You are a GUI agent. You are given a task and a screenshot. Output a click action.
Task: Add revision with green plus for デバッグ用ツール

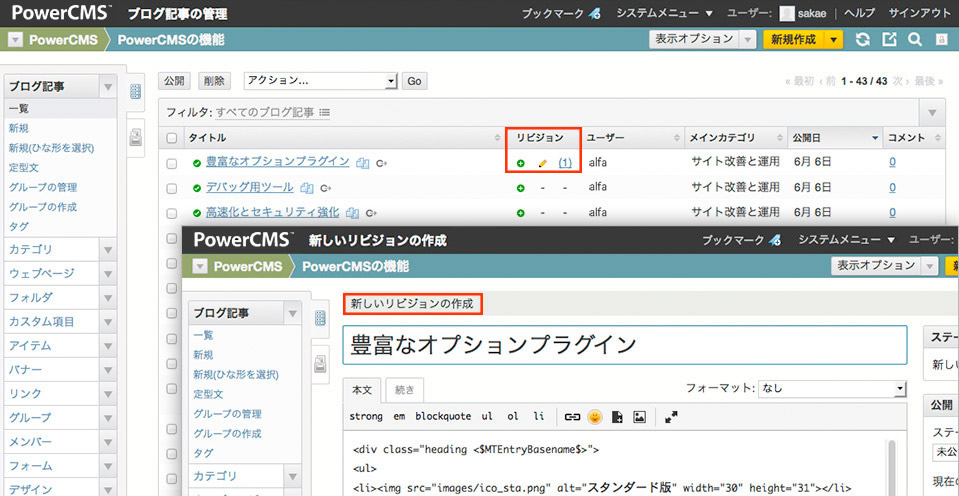click(x=520, y=188)
